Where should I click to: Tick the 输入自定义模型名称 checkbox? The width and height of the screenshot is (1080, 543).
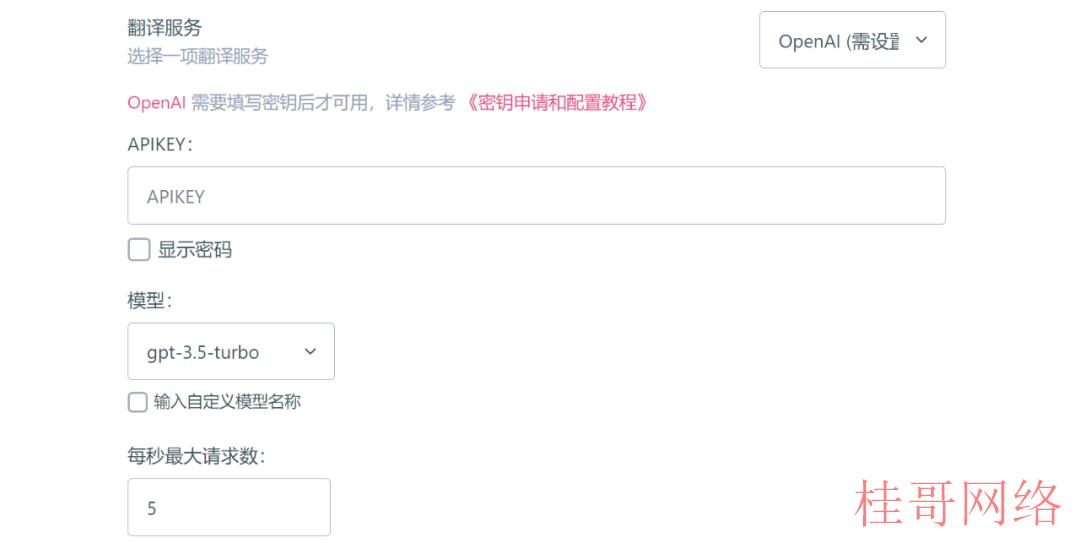(138, 402)
